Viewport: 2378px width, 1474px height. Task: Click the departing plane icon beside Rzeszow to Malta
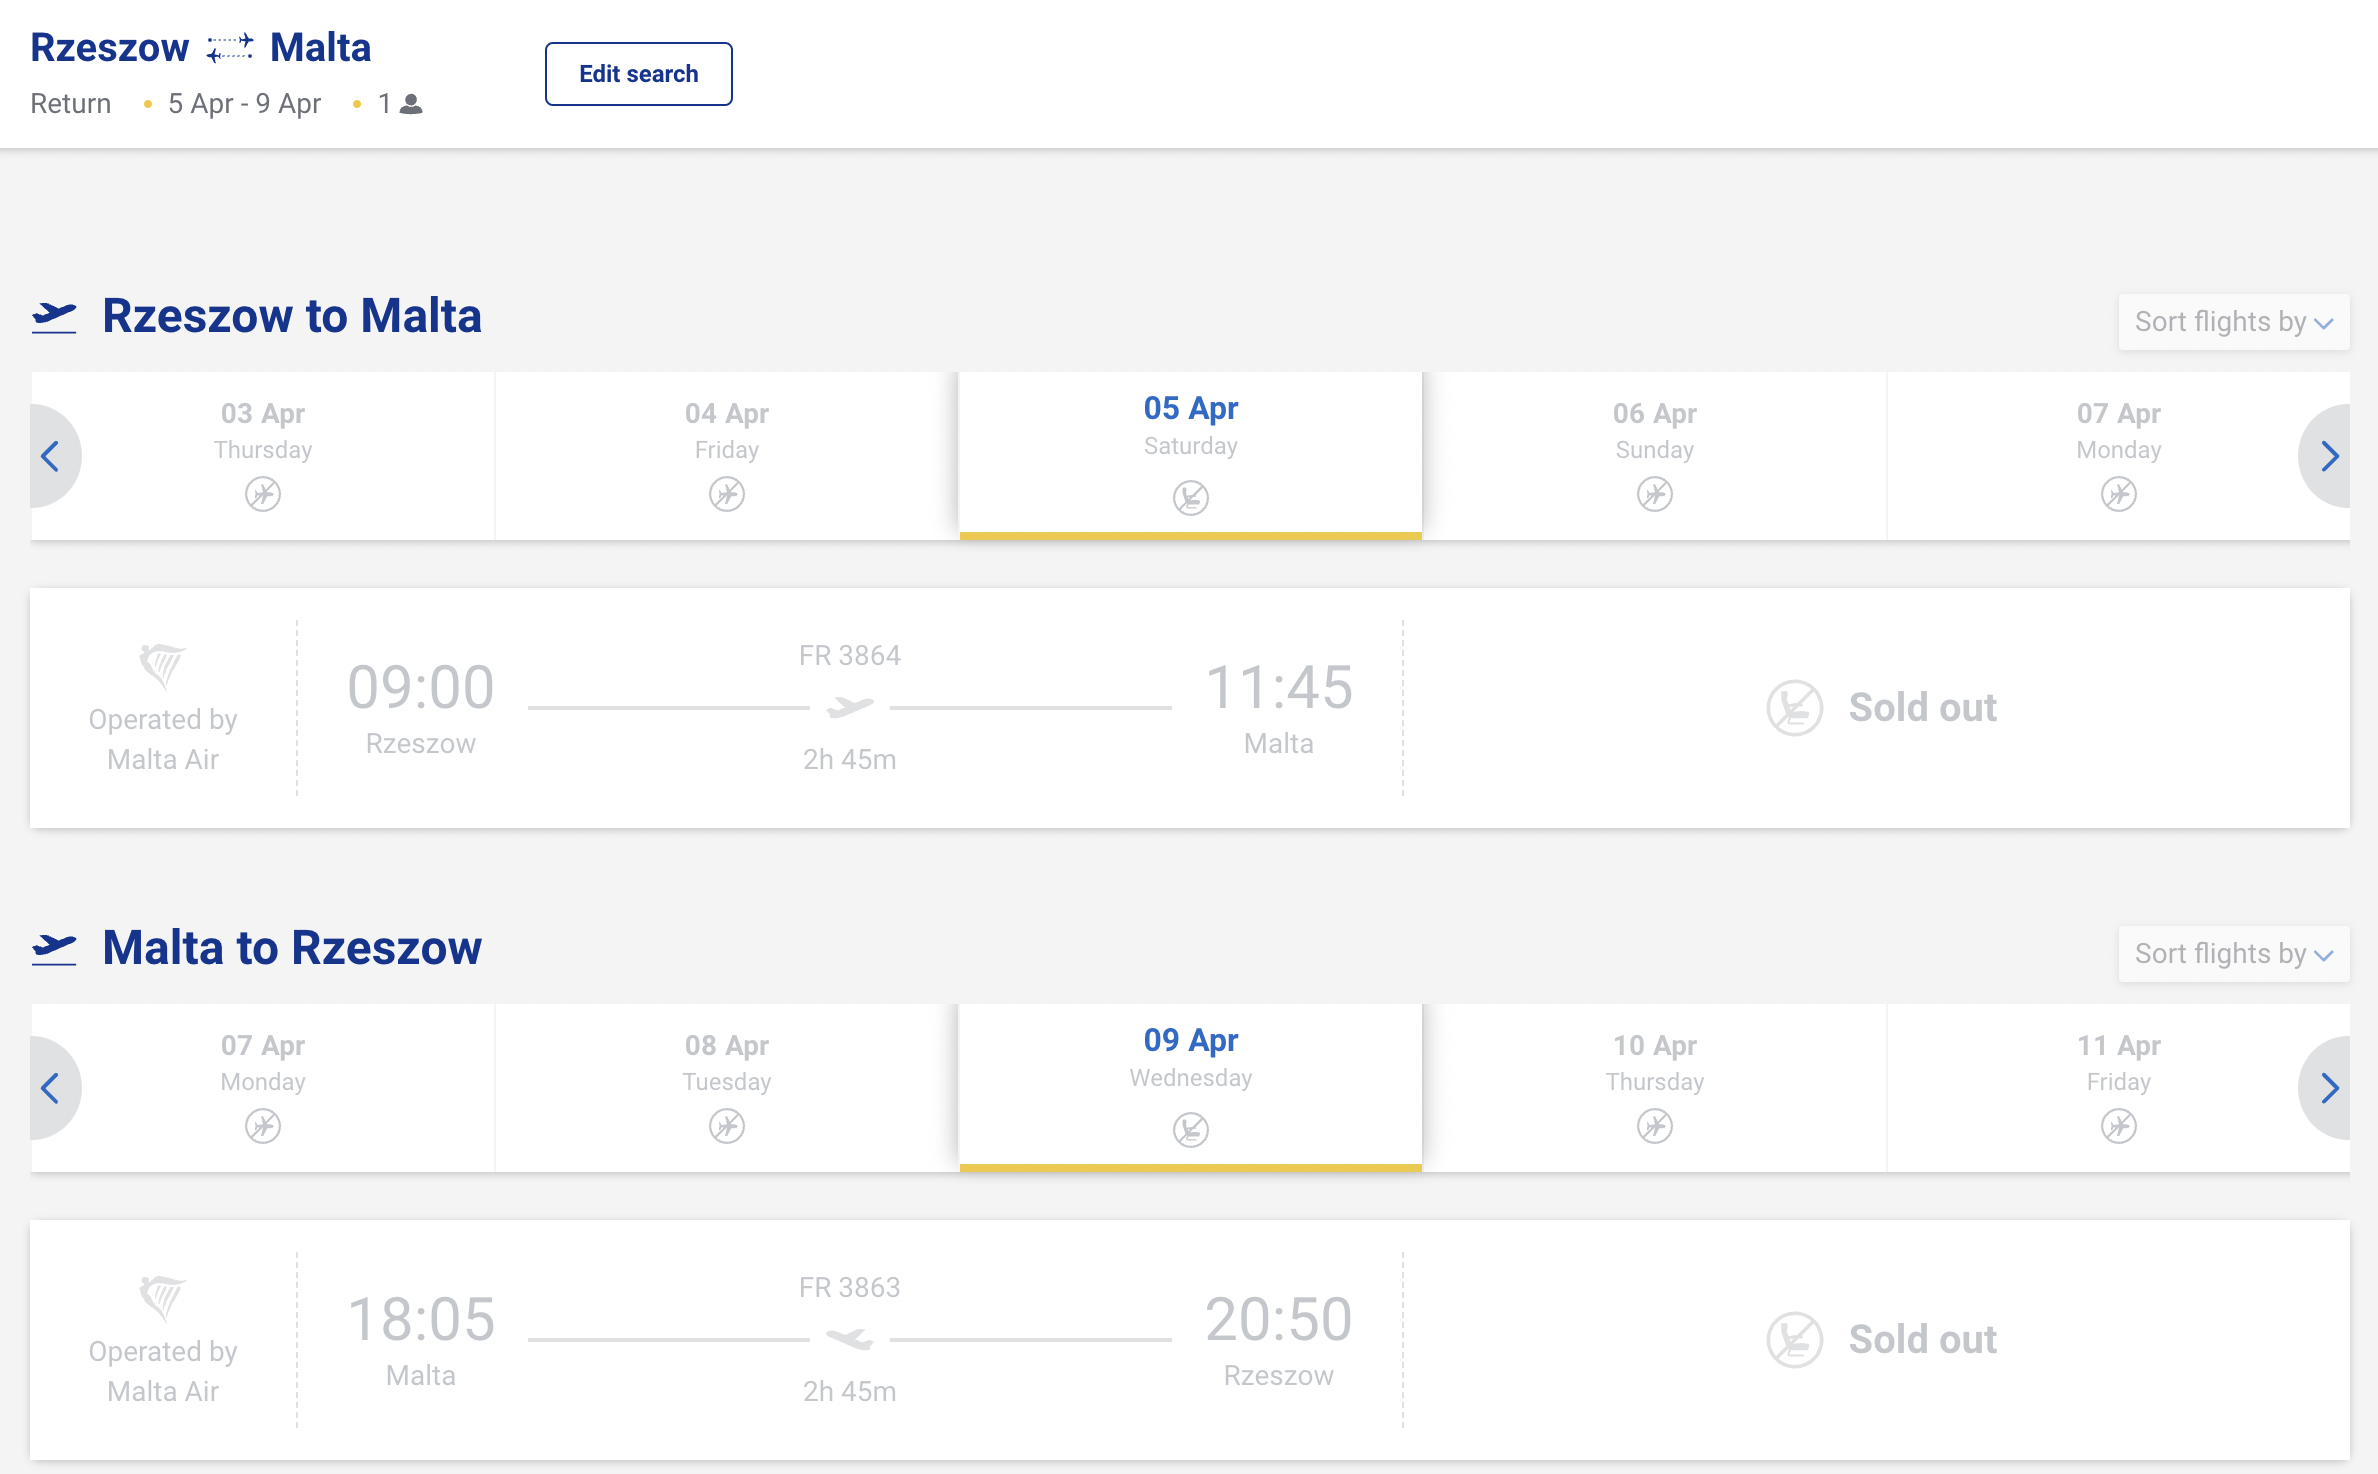pyautogui.click(x=54, y=317)
